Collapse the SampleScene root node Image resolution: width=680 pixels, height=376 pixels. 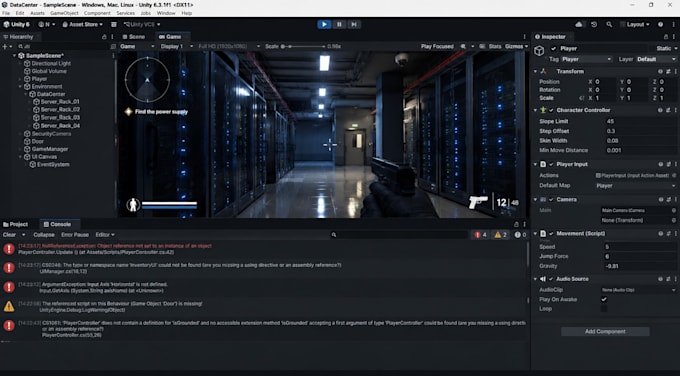click(14, 56)
